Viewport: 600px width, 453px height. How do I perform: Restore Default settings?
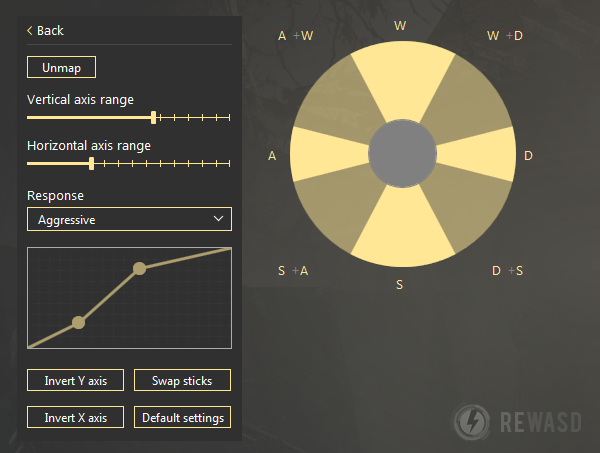pyautogui.click(x=183, y=417)
